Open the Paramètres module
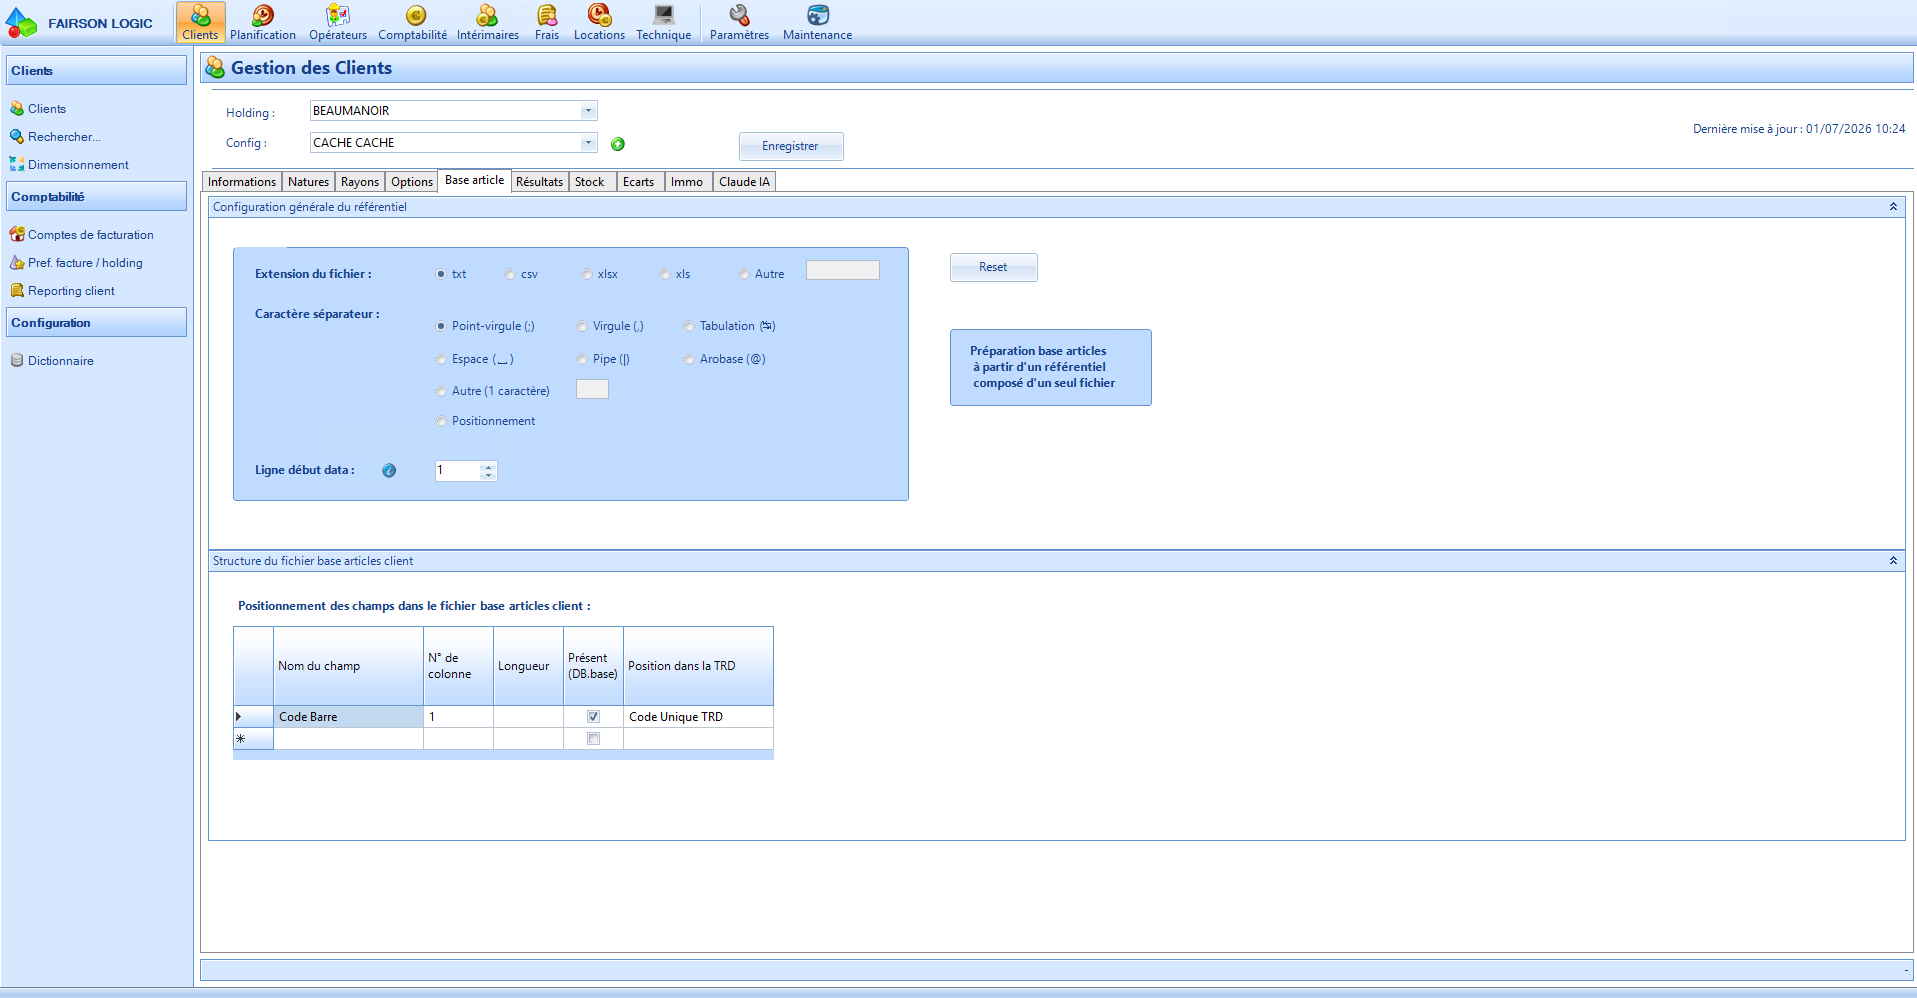Image resolution: width=1917 pixels, height=998 pixels. coord(740,22)
